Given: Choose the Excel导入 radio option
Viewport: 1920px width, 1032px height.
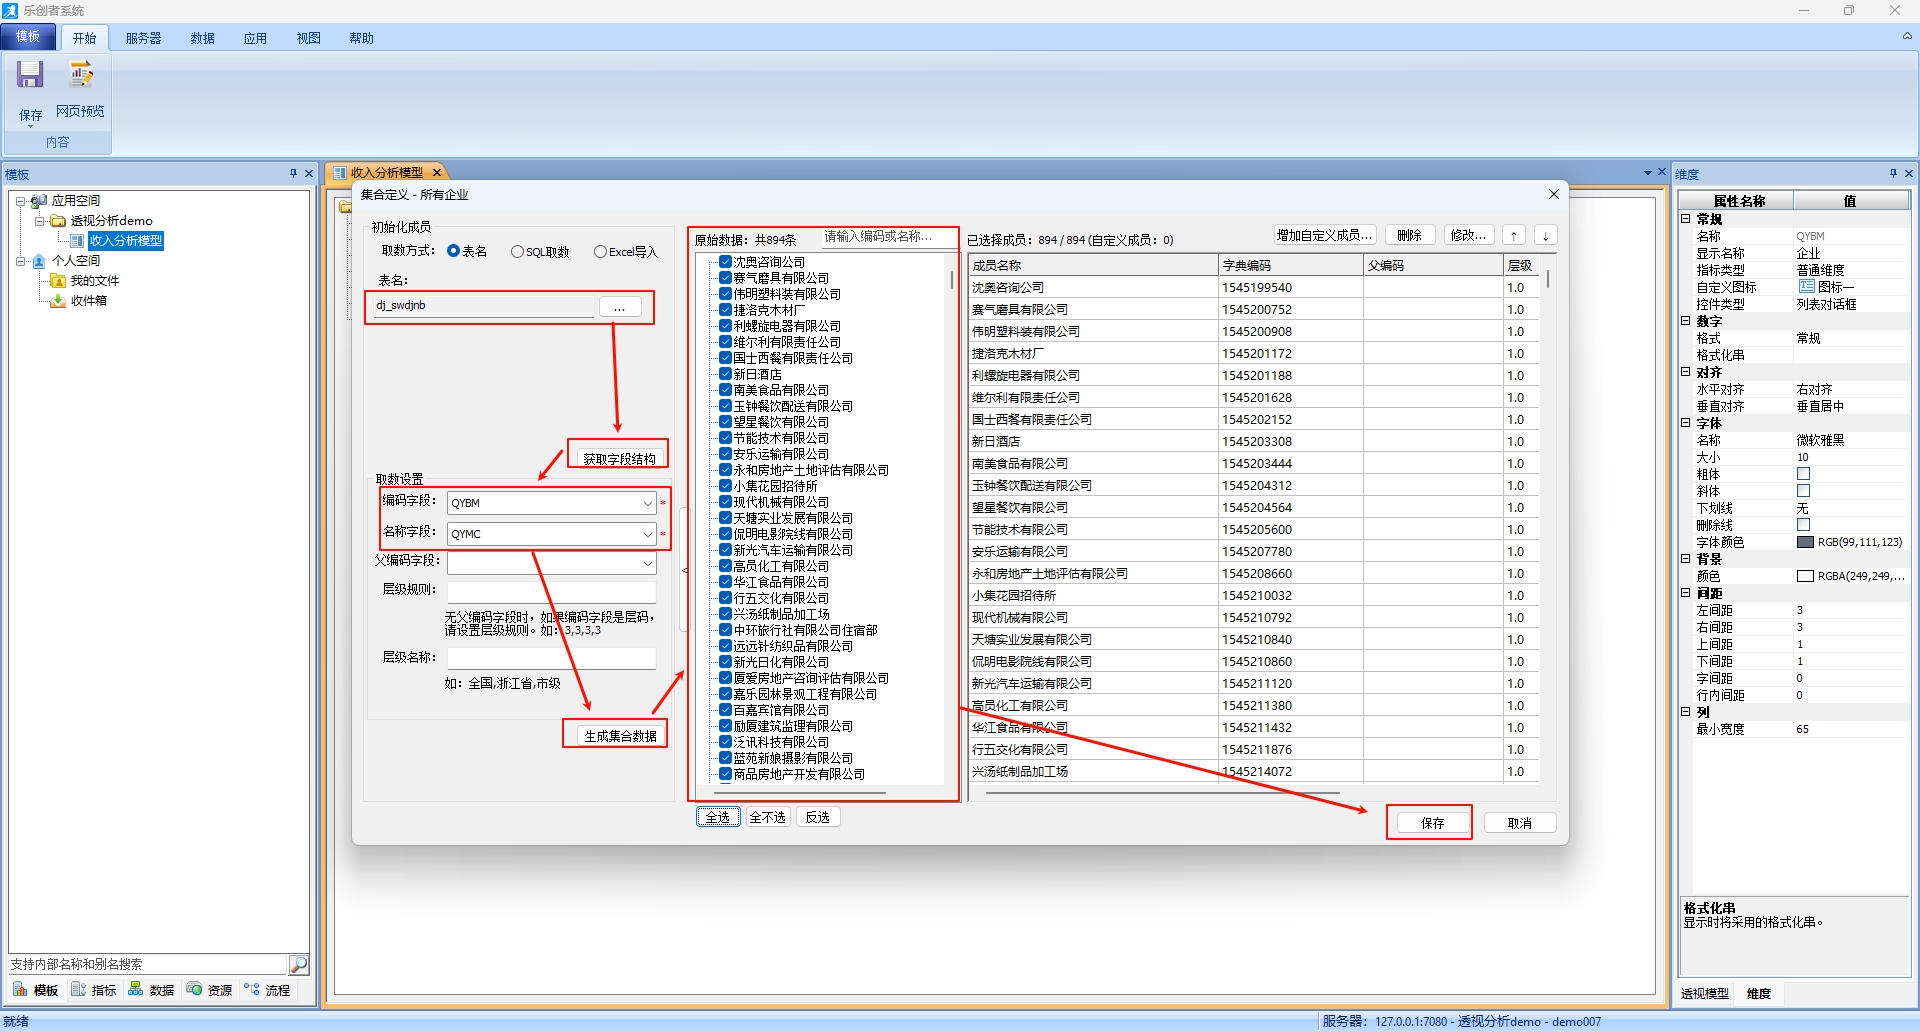Looking at the screenshot, I should 600,252.
